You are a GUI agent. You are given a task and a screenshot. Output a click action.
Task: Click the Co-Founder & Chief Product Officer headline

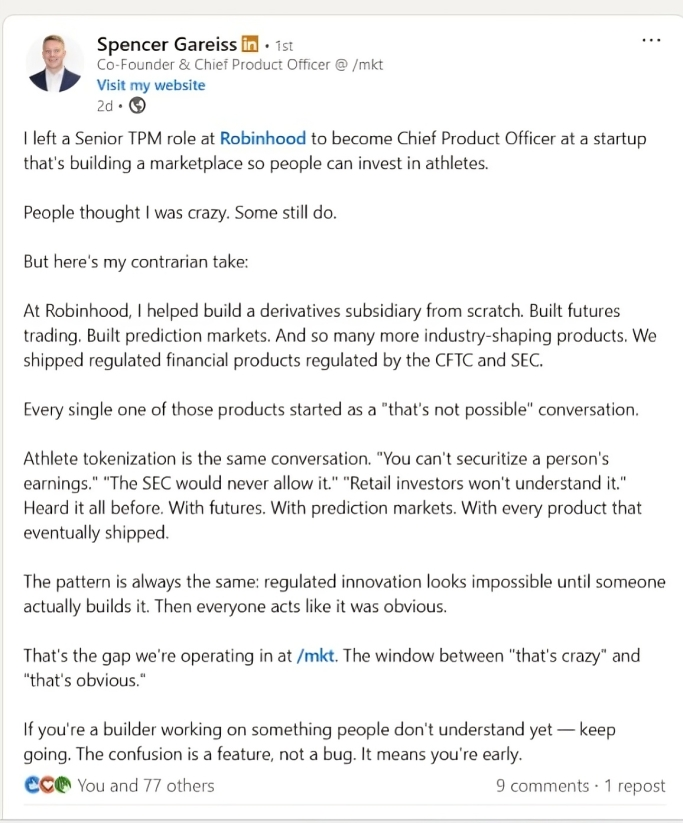click(x=239, y=65)
